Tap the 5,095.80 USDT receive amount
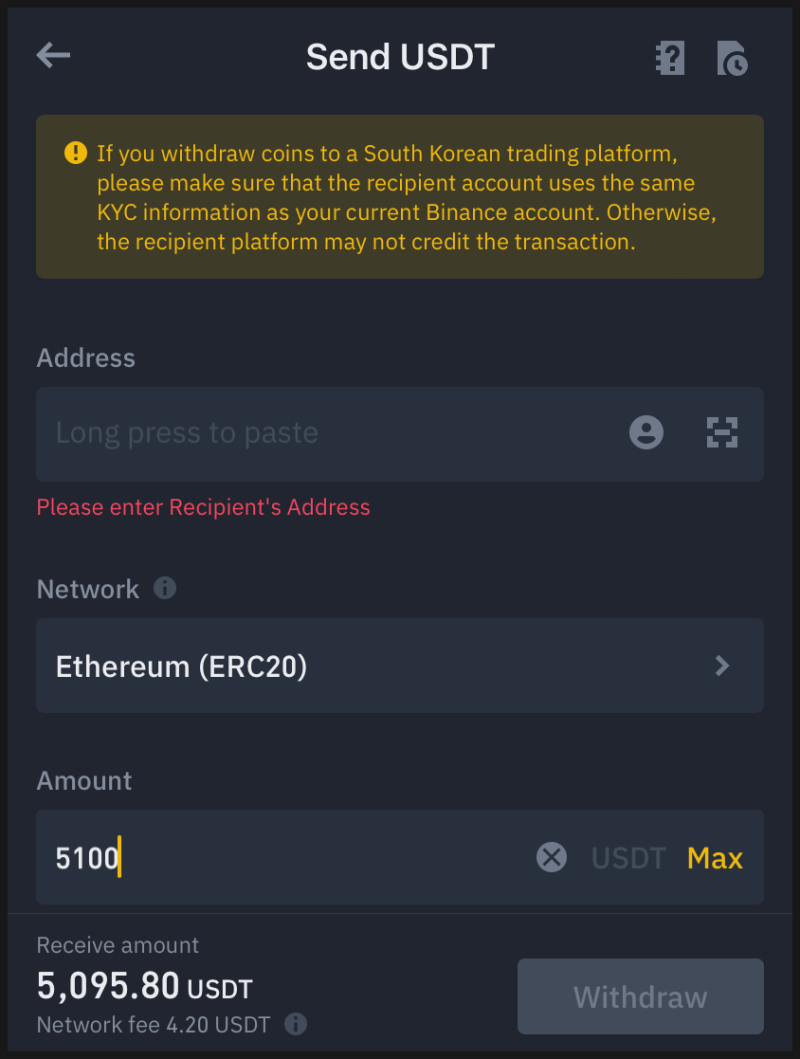This screenshot has width=800, height=1059. [x=145, y=987]
